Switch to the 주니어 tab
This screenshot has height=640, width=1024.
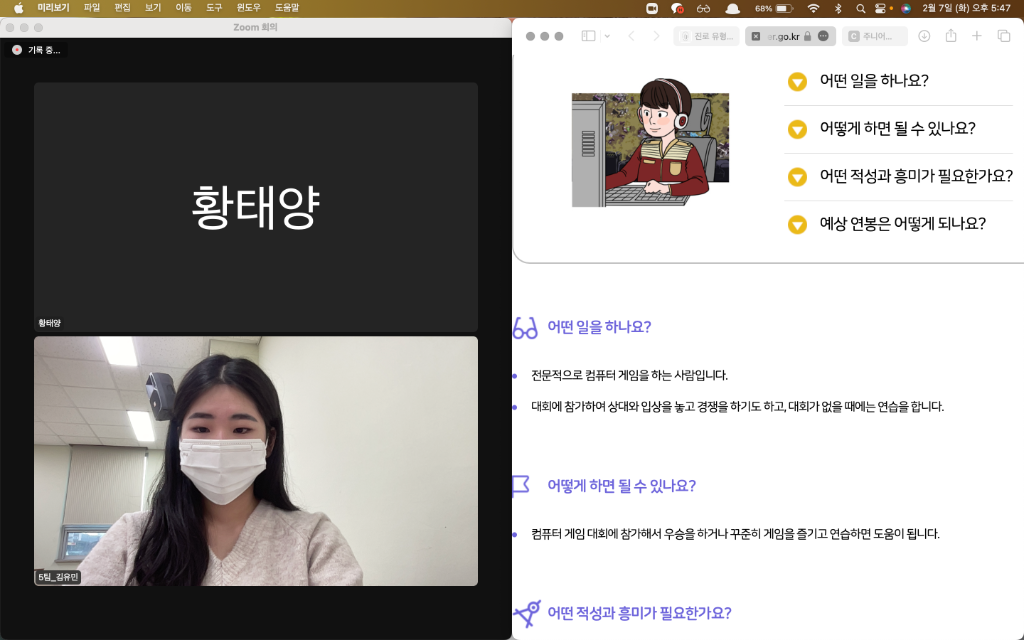876,36
